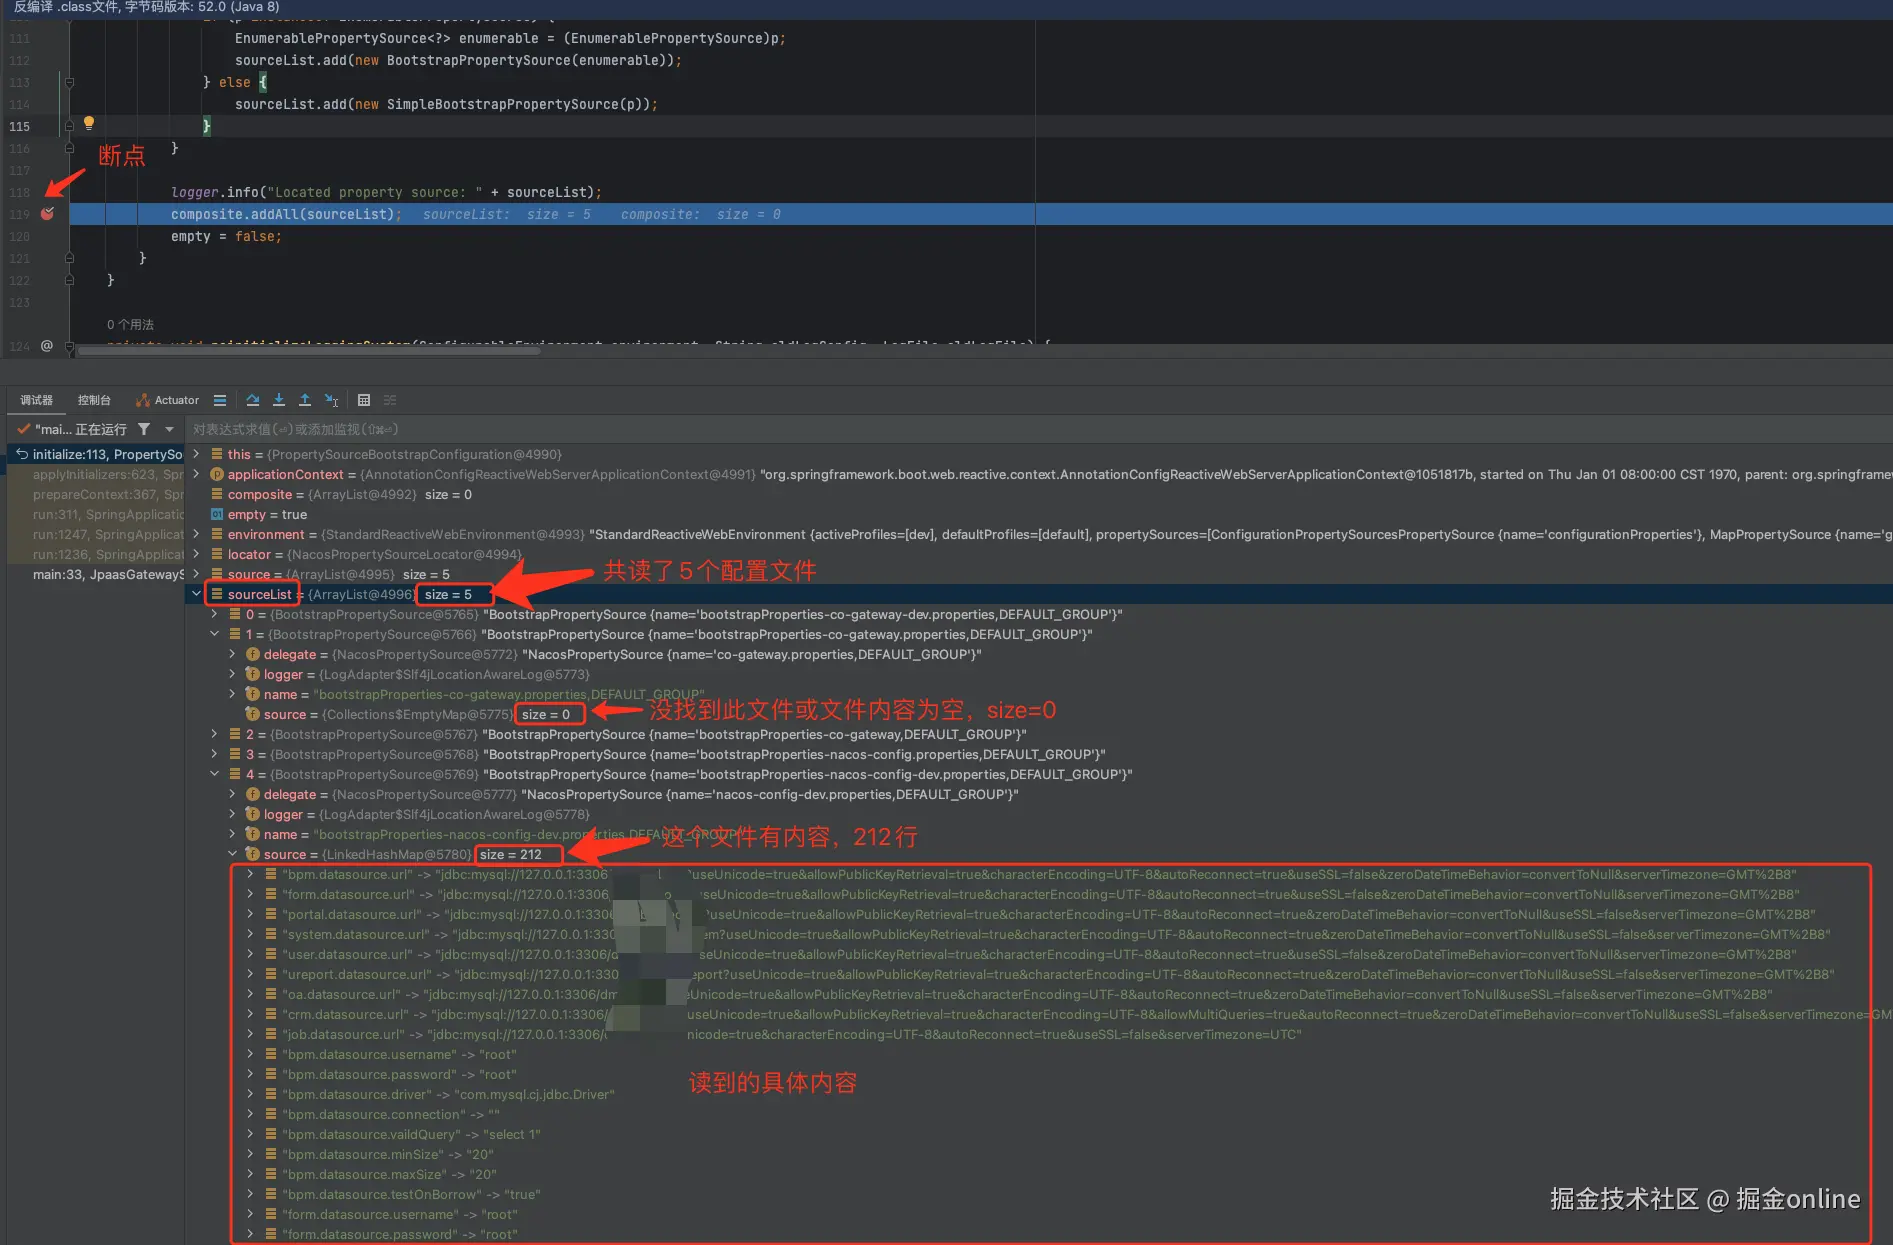The width and height of the screenshot is (1893, 1245).
Task: Click the yellow lightbulb on line 115
Action: tap(89, 123)
